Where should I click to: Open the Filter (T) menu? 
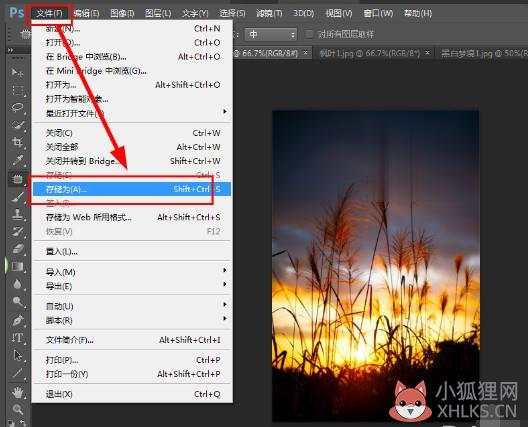(269, 13)
